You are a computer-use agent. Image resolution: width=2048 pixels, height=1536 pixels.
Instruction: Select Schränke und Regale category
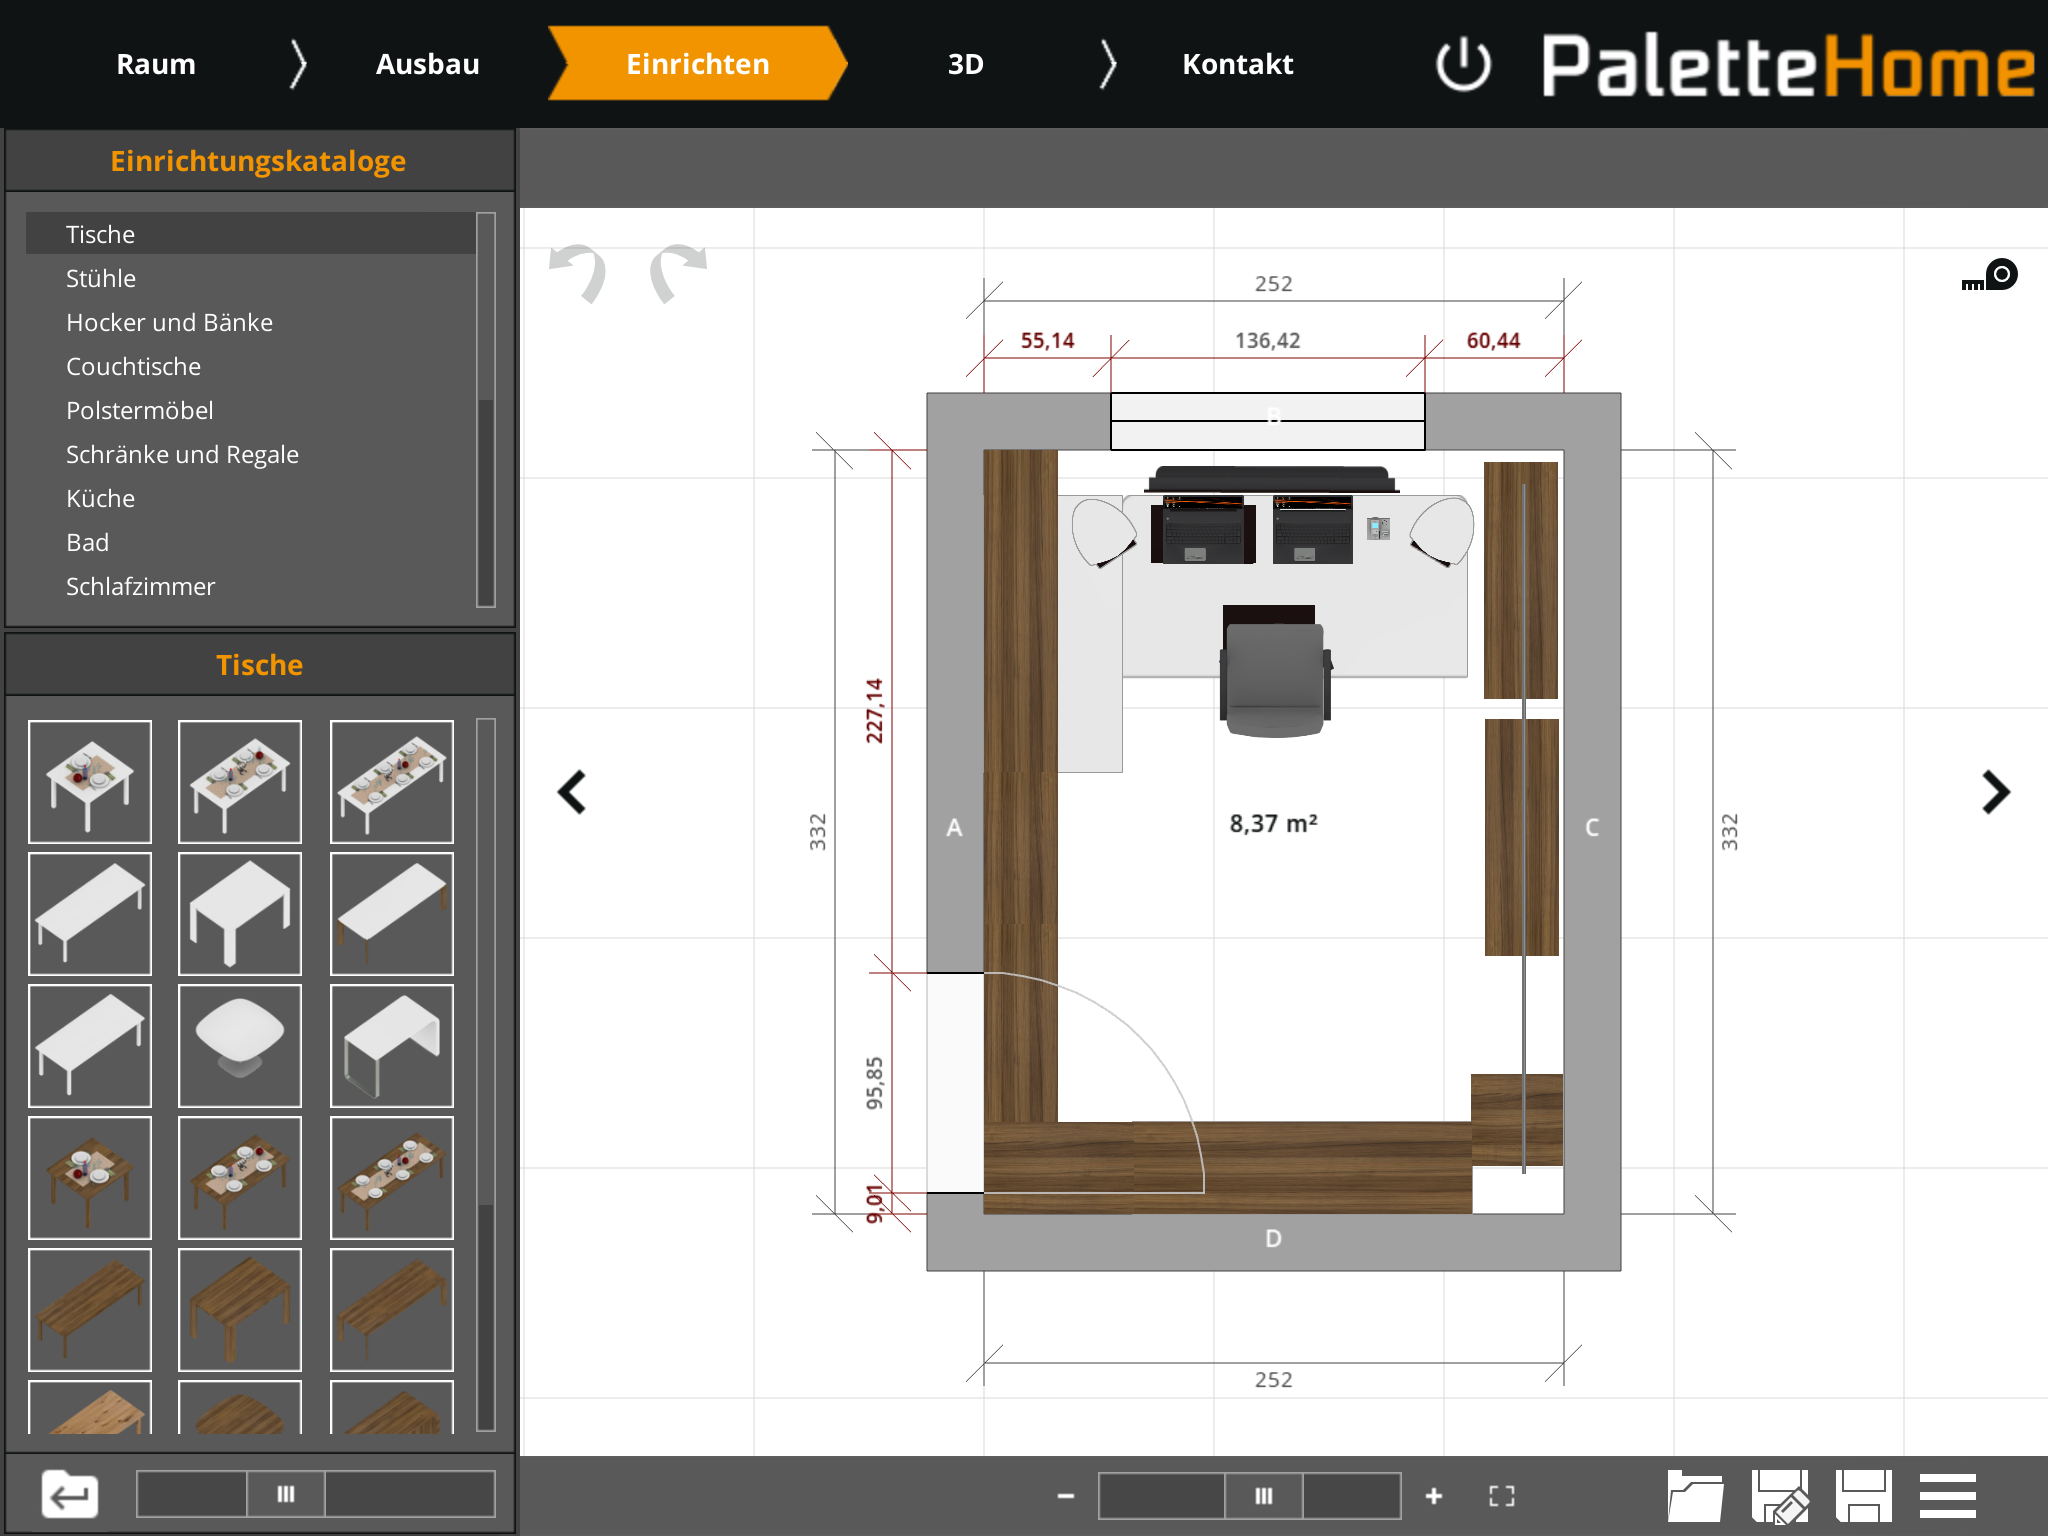[182, 455]
